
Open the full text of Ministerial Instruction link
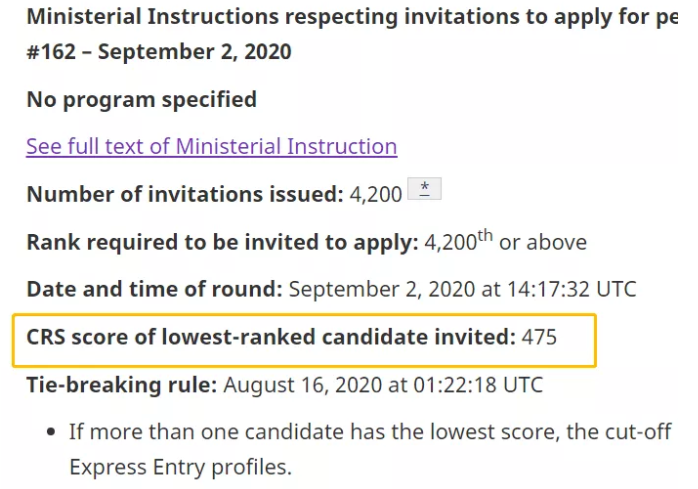(211, 146)
